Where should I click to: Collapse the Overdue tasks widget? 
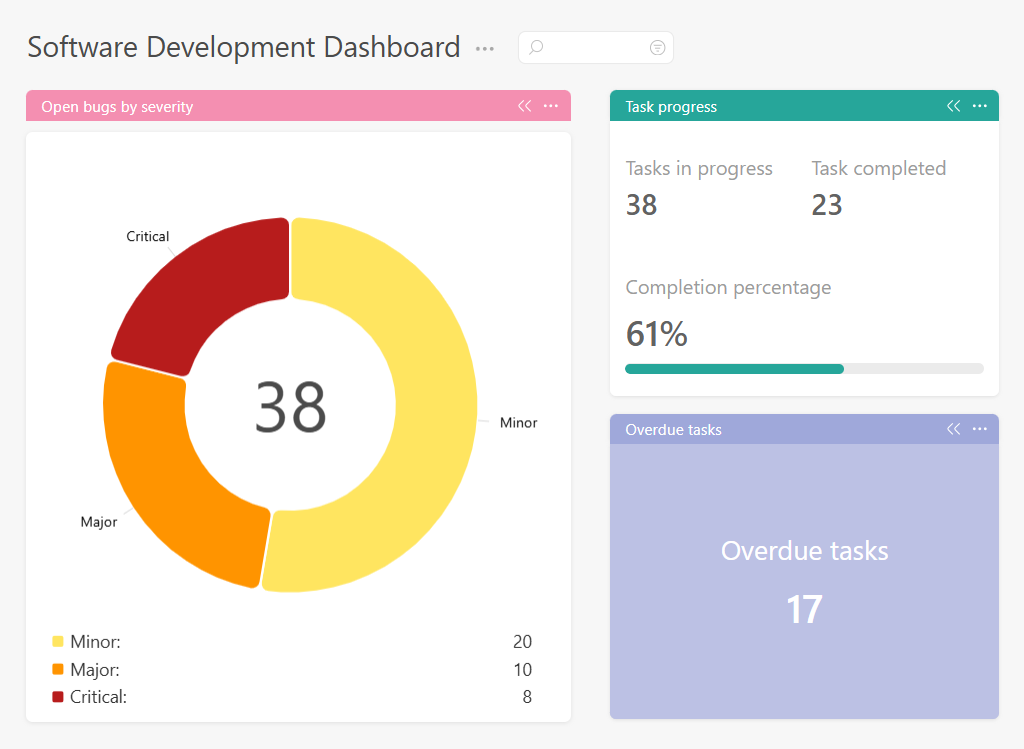[953, 429]
